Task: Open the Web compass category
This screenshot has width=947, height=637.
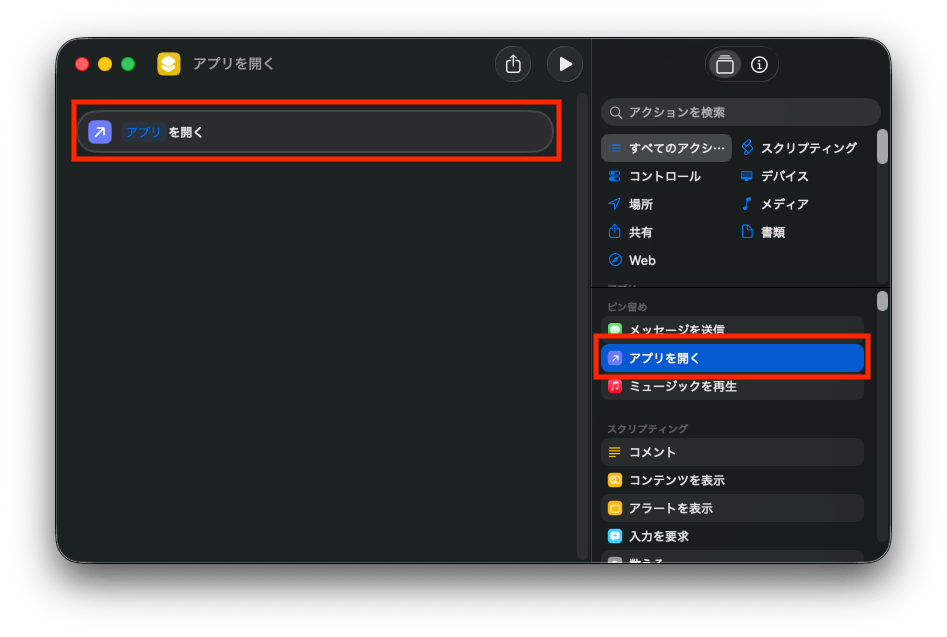Action: point(632,260)
